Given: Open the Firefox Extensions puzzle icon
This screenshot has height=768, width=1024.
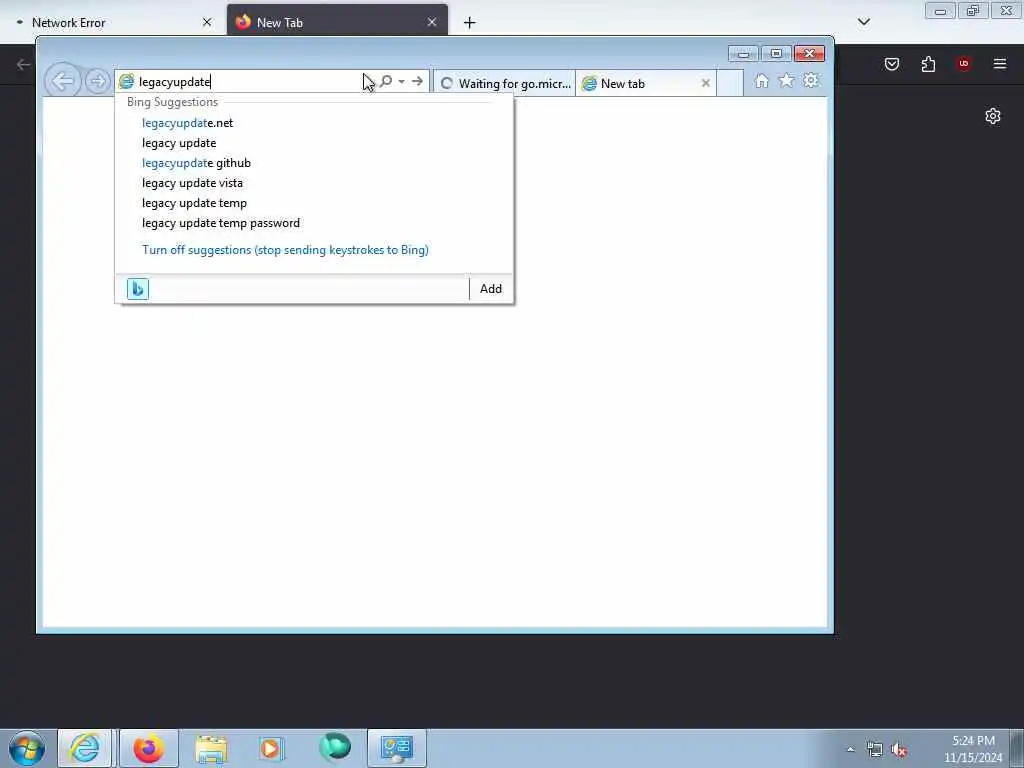Looking at the screenshot, I should point(928,64).
